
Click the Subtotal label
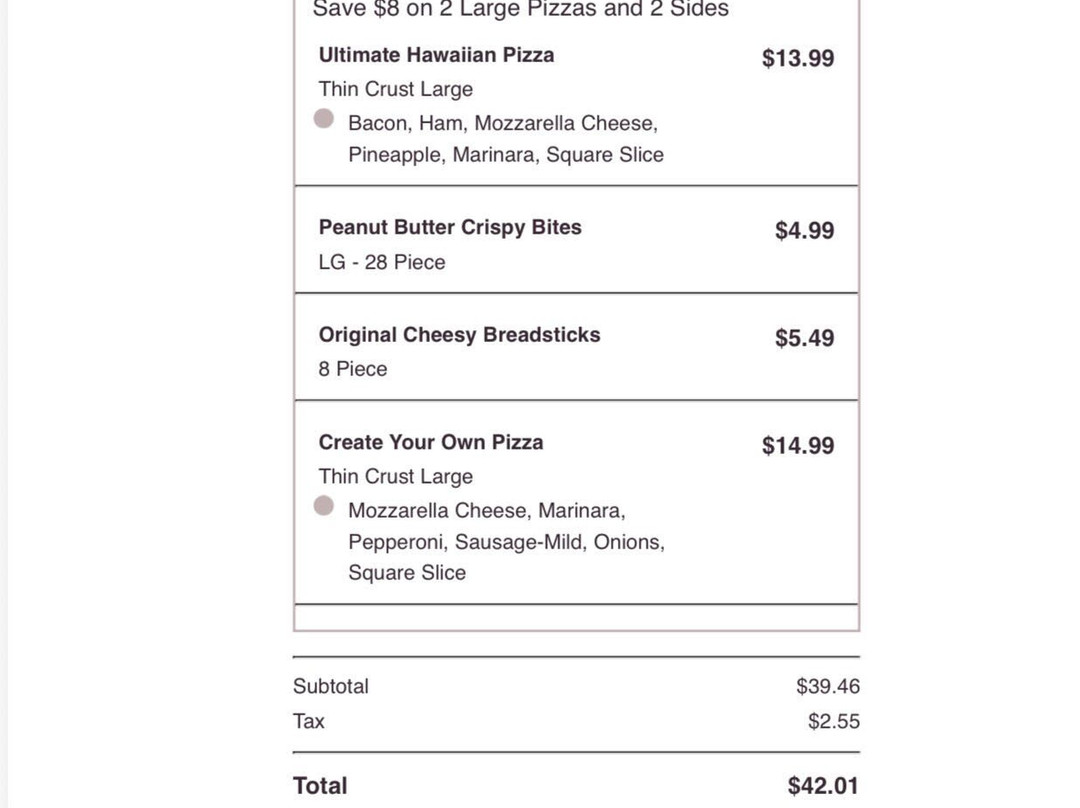[x=331, y=686]
